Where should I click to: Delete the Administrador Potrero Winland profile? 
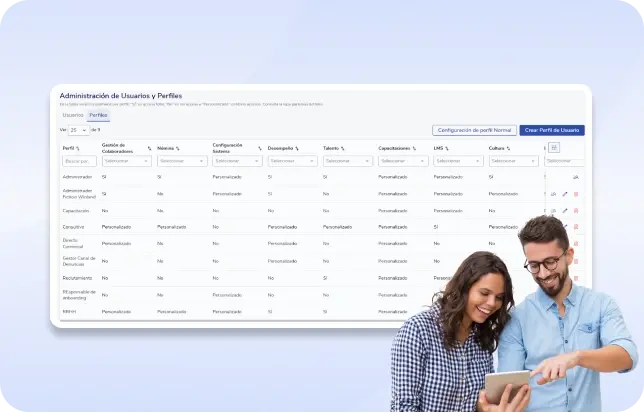tap(576, 194)
